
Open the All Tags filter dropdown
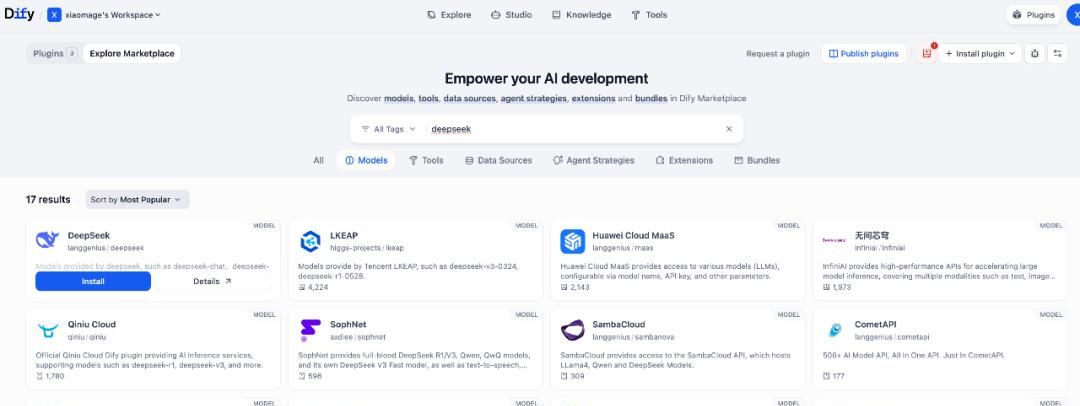(388, 129)
